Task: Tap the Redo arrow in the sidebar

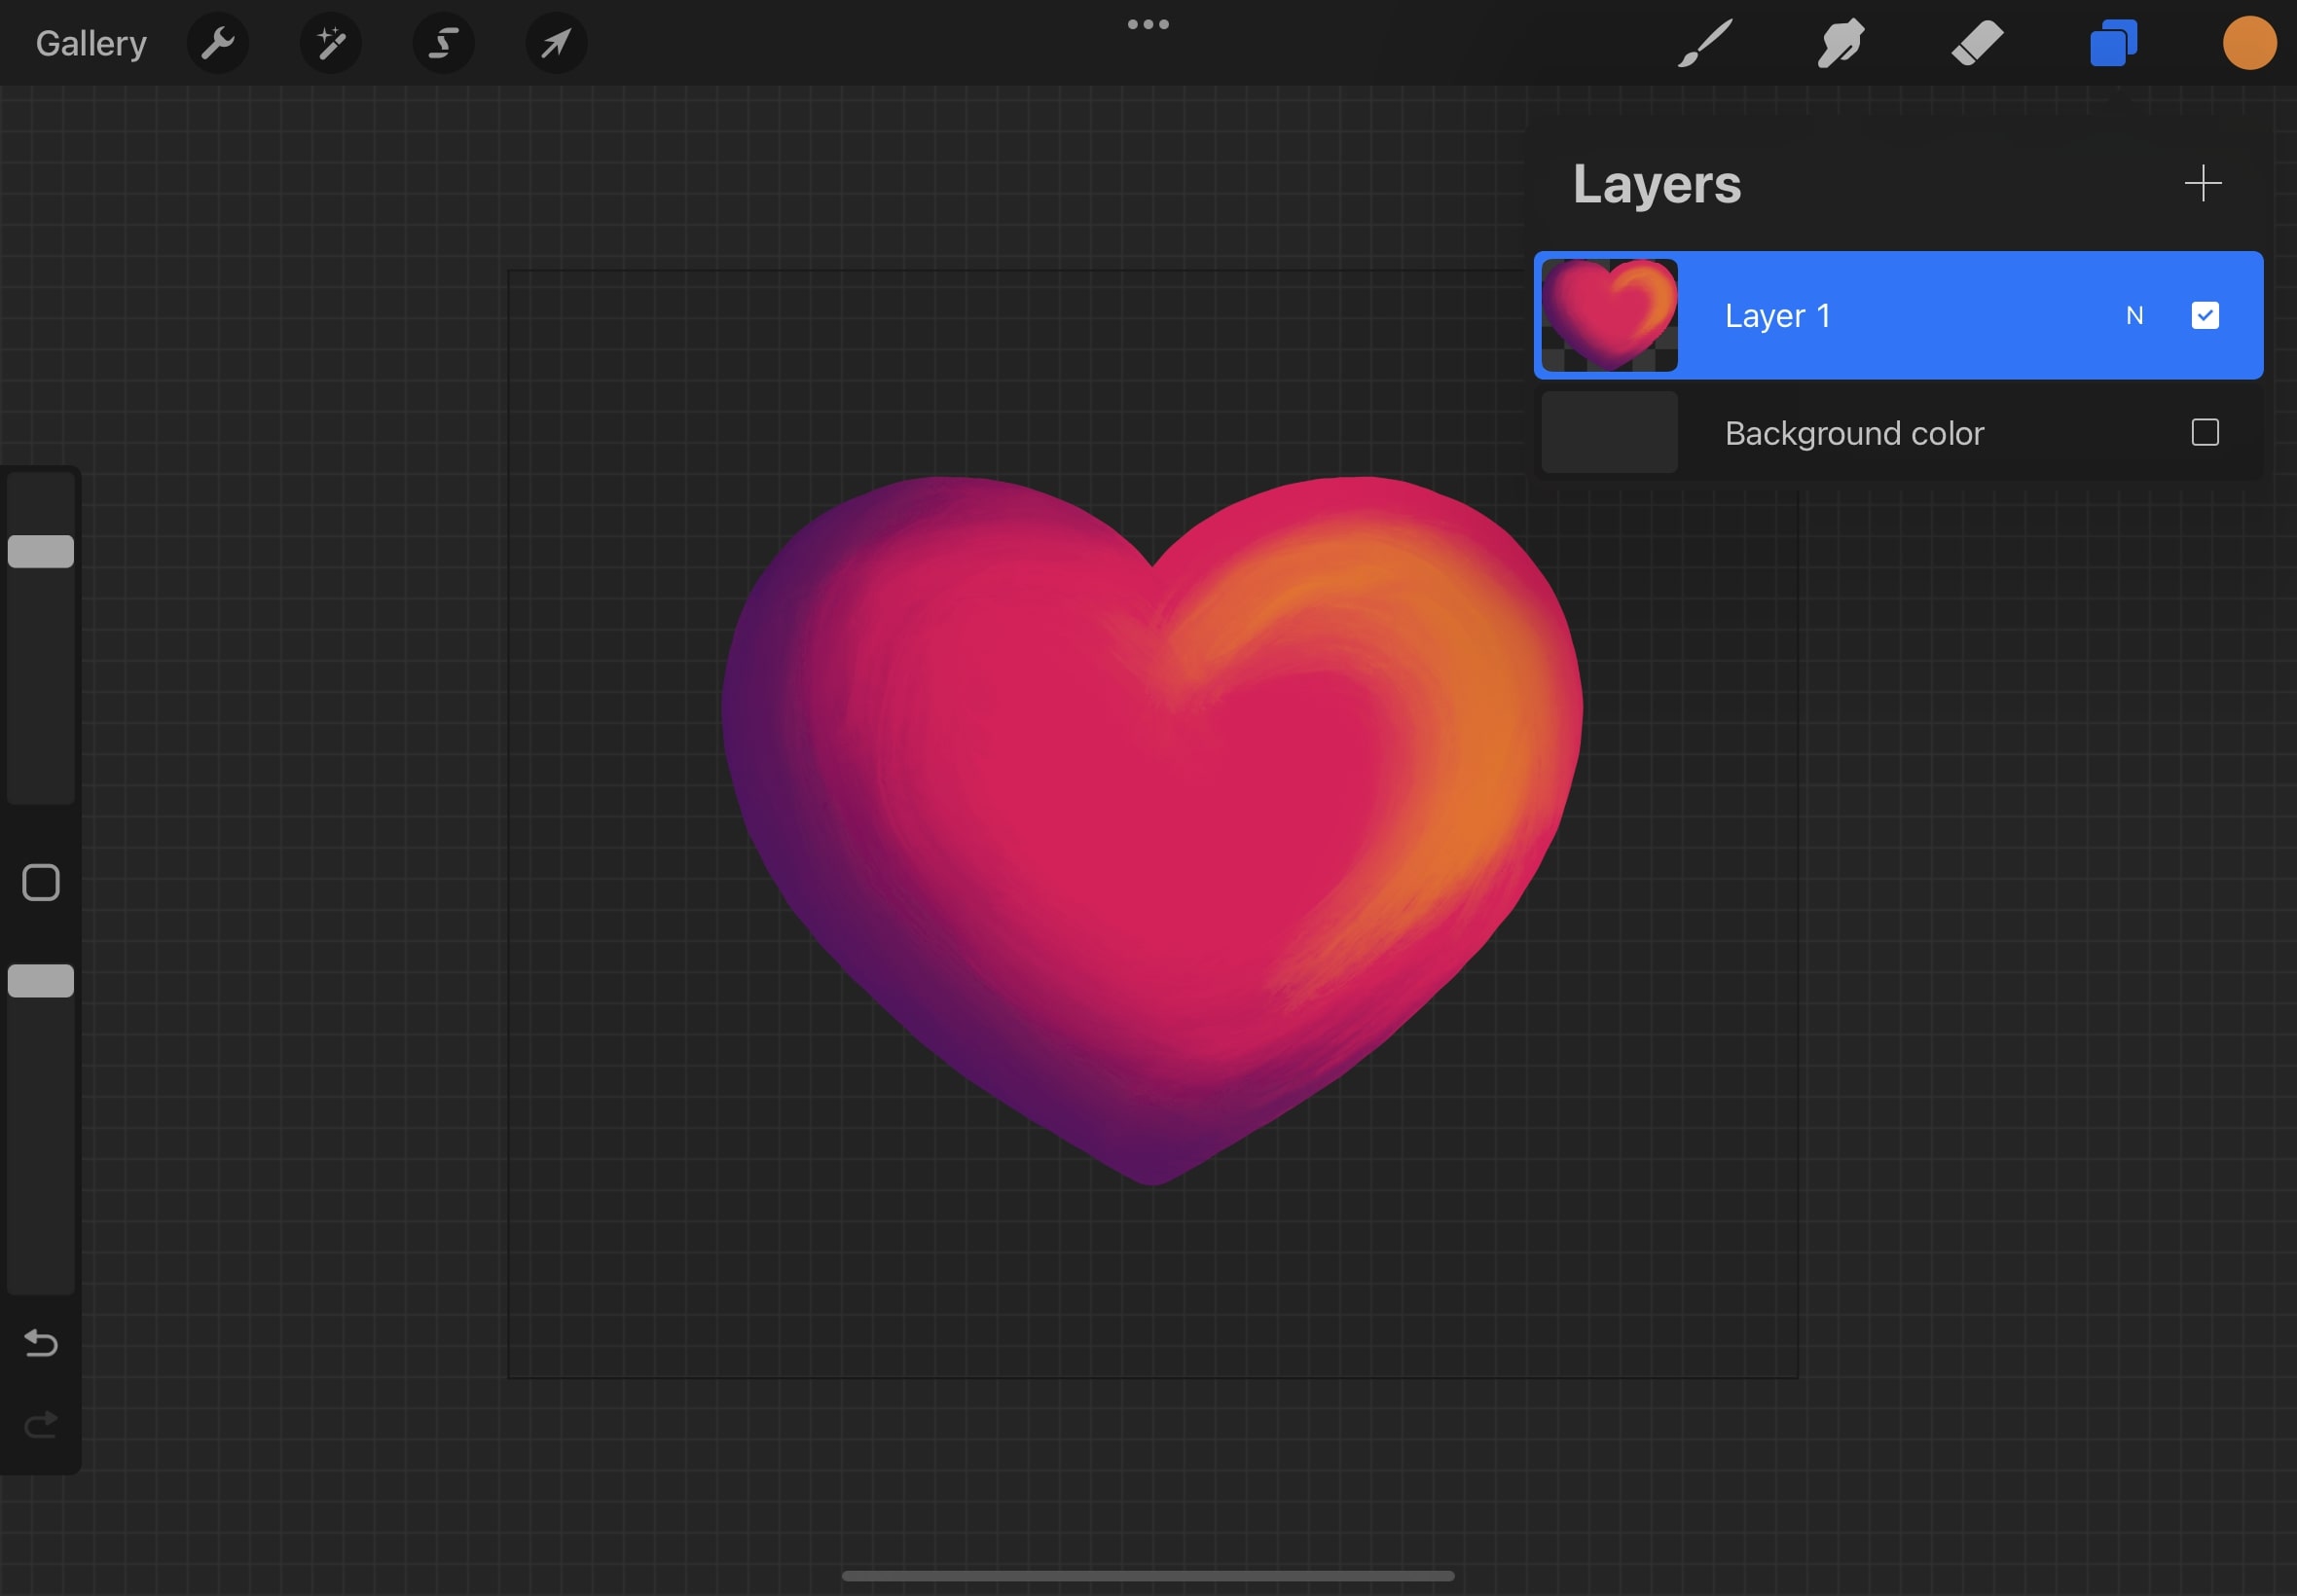Action: 41,1424
